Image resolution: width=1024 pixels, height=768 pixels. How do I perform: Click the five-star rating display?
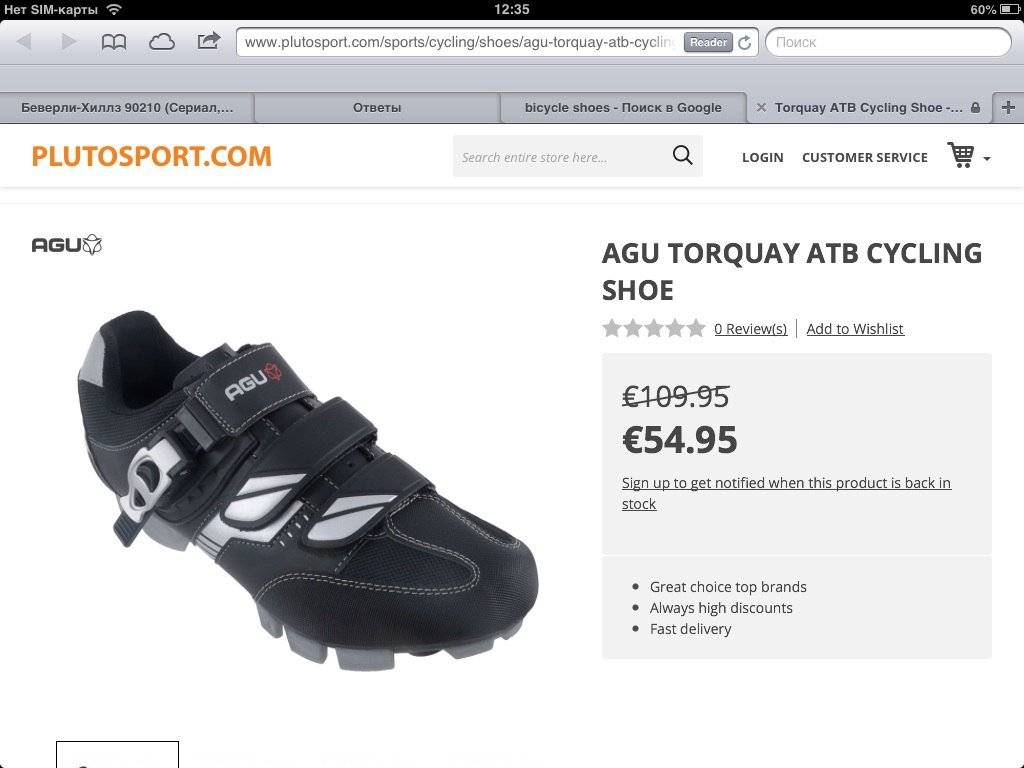click(654, 328)
